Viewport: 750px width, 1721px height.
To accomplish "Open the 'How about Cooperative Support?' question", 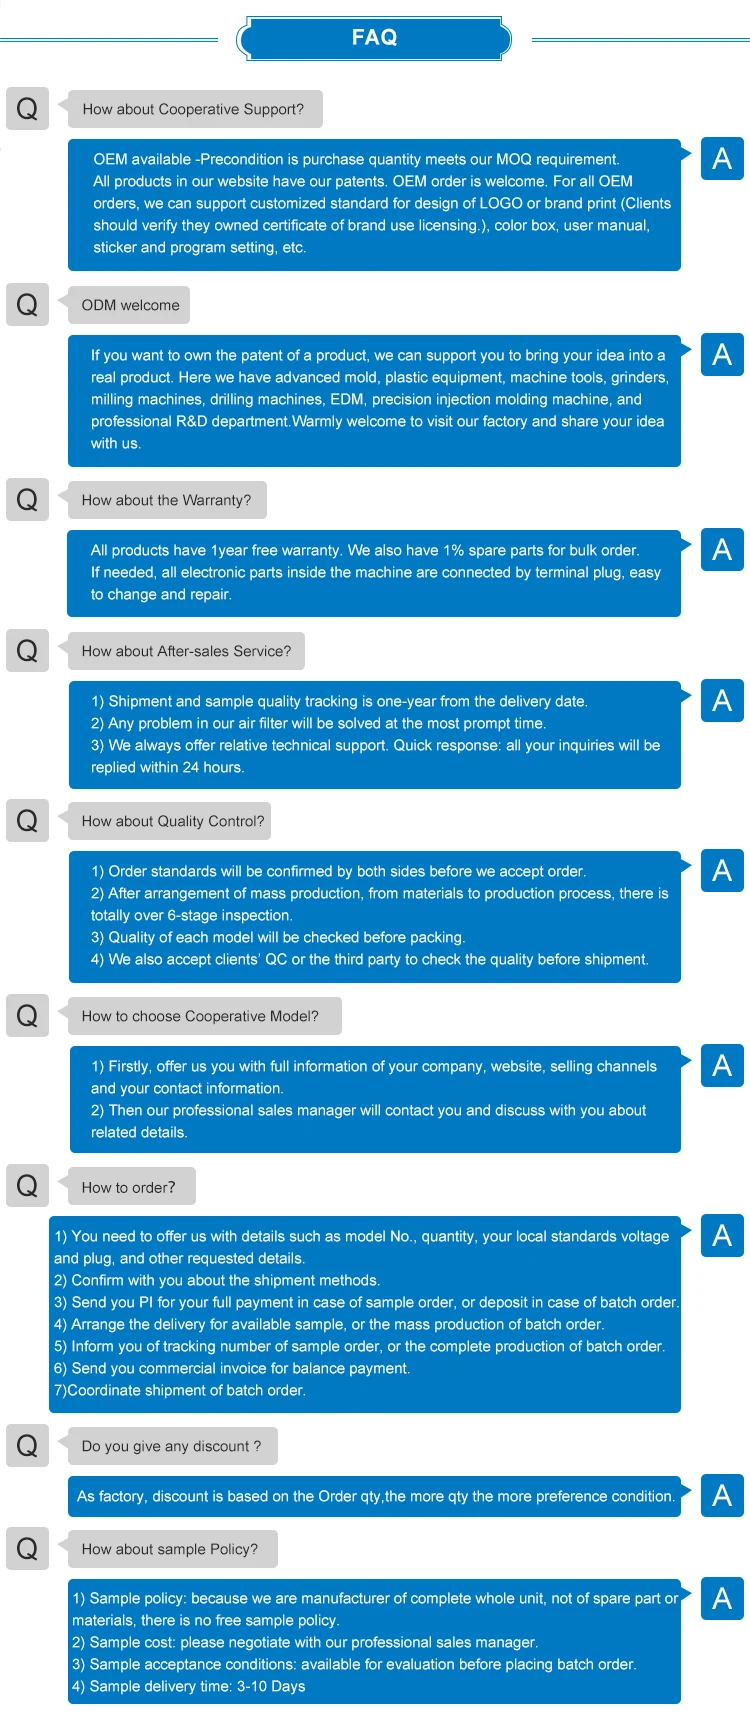I will click(x=194, y=109).
